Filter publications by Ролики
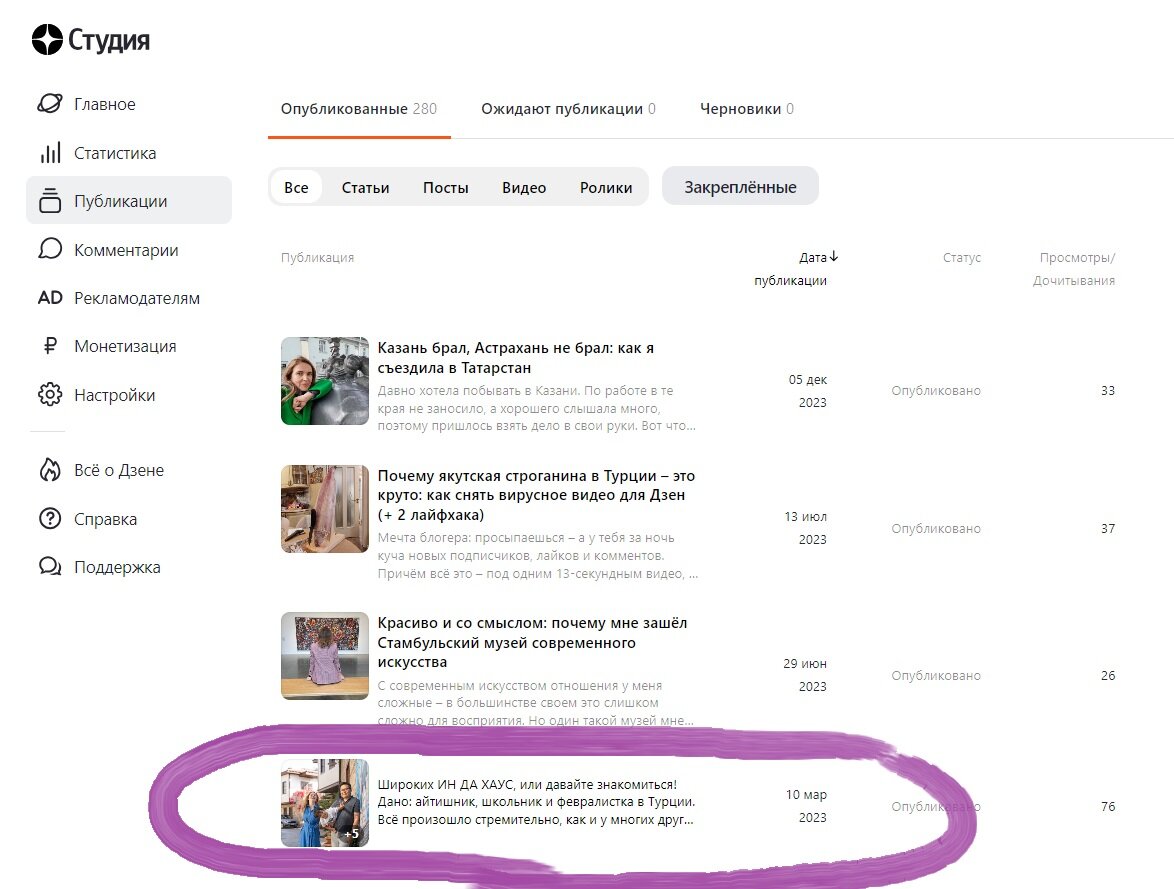This screenshot has height=889, width=1174. pos(606,187)
